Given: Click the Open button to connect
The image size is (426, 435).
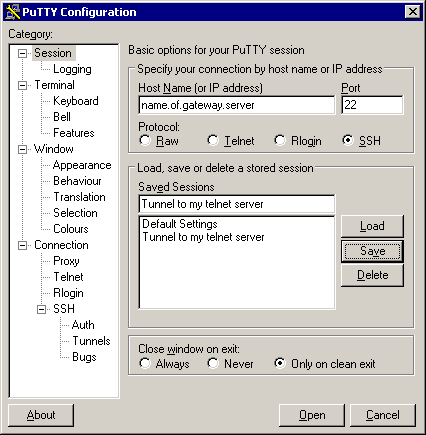Looking at the screenshot, I should 312,415.
